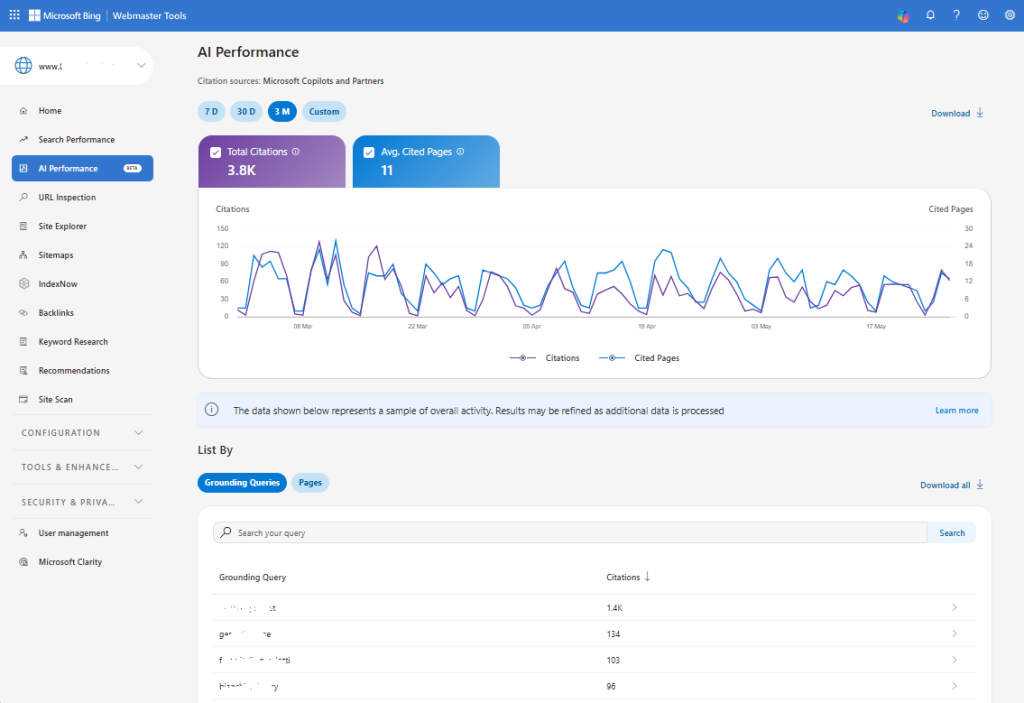
Task: Click the Microsoft Bing logo
Action: click(65, 16)
